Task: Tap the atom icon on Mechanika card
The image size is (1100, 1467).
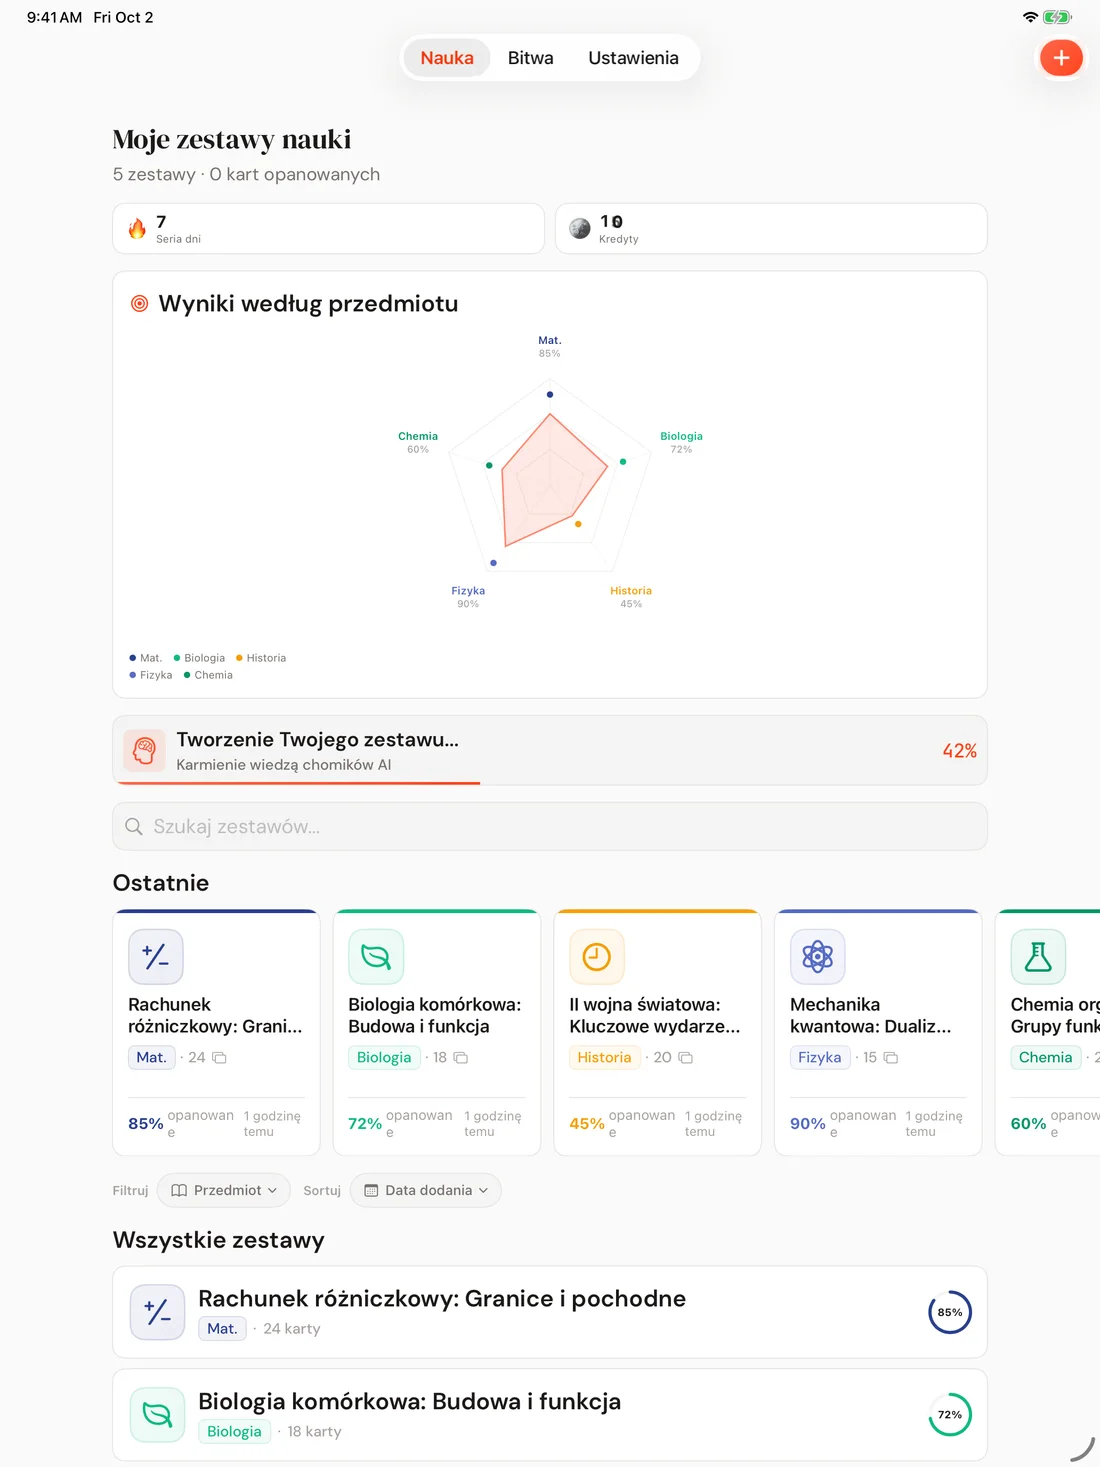Action: pyautogui.click(x=818, y=957)
